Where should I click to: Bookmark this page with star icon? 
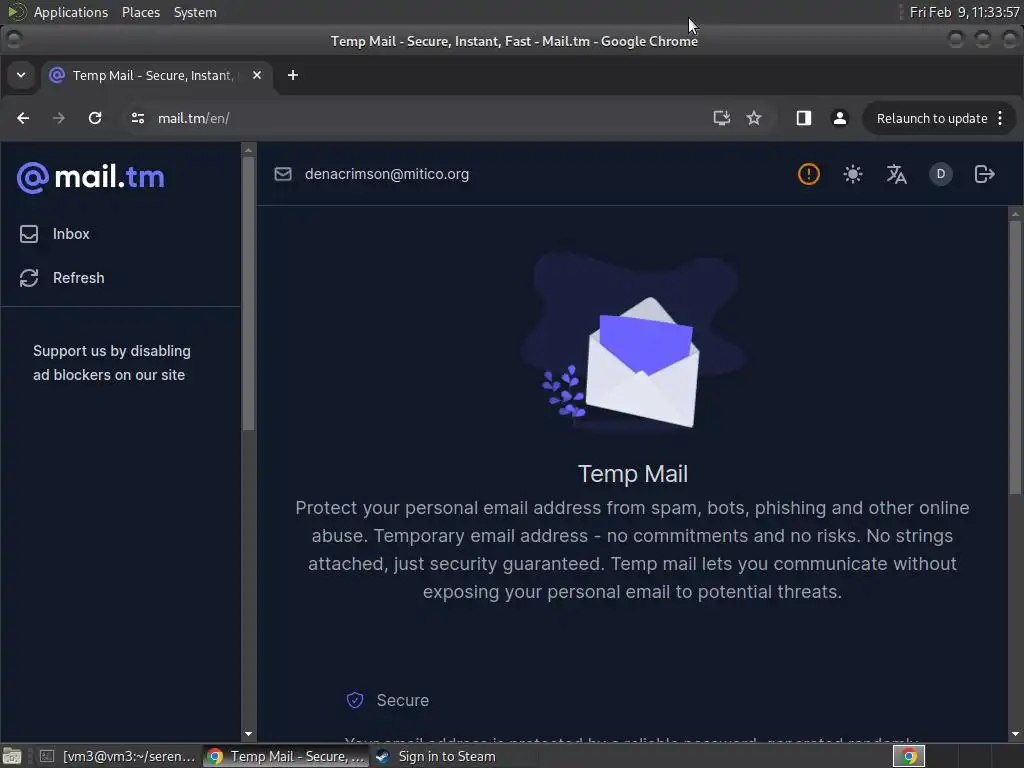click(754, 118)
